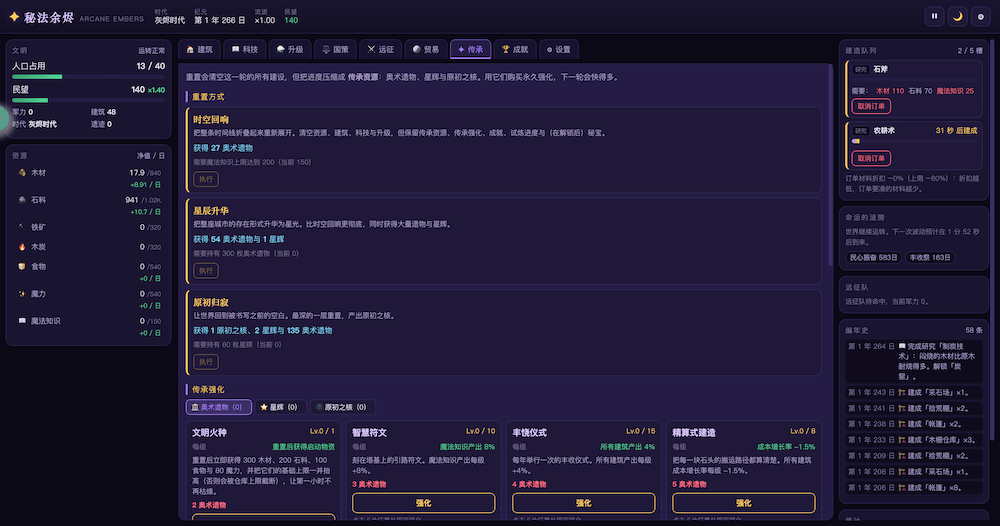1000x526 pixels.
Task: Click the book icon in the 制炭技术 chronicle entry
Action: pyautogui.click(x=902, y=346)
